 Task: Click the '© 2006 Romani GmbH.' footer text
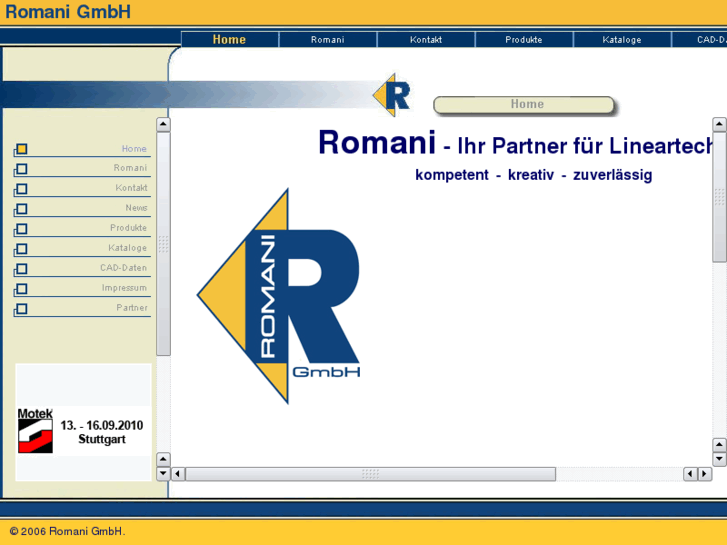67,532
